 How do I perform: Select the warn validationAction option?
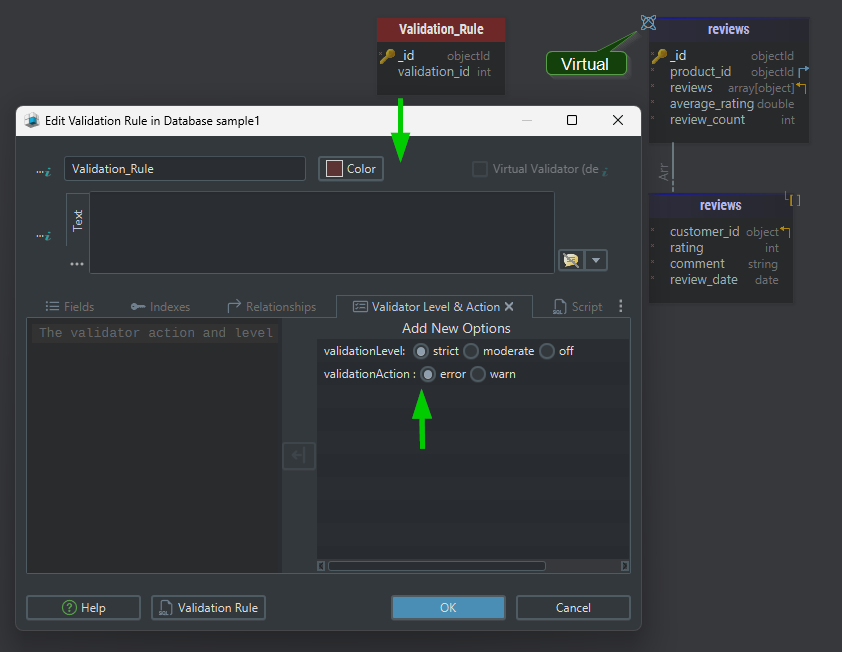coord(478,374)
